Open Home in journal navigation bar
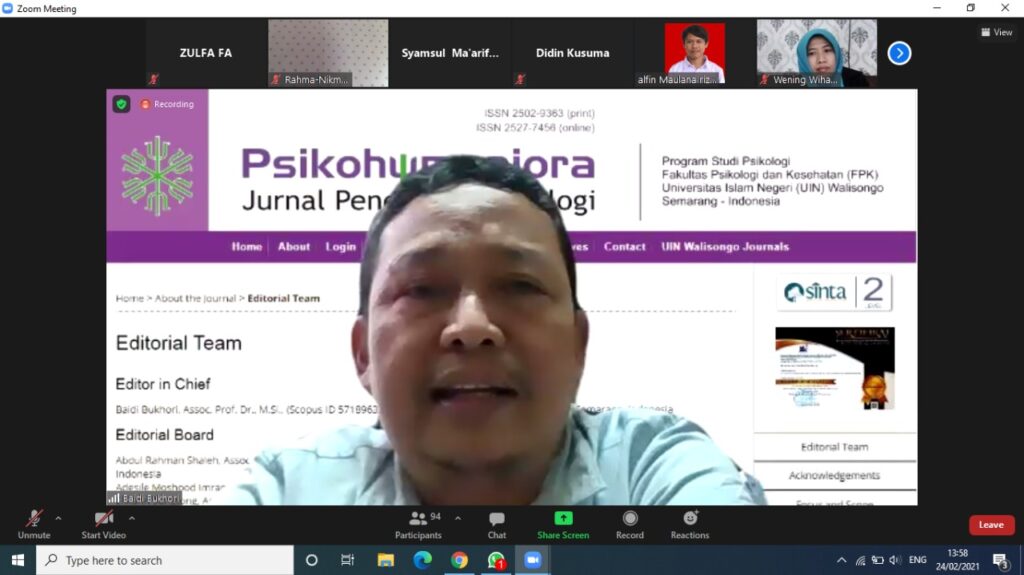 click(x=246, y=246)
